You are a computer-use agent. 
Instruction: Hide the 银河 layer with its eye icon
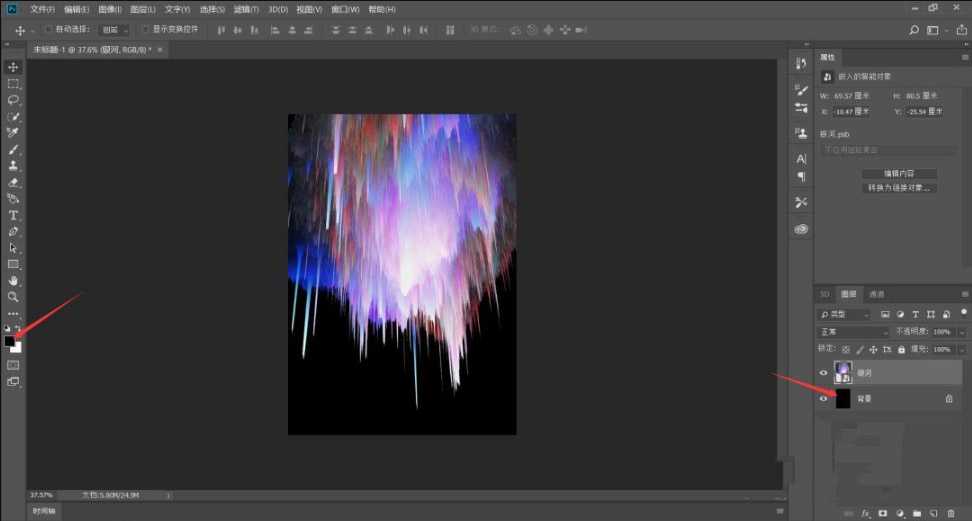click(824, 372)
